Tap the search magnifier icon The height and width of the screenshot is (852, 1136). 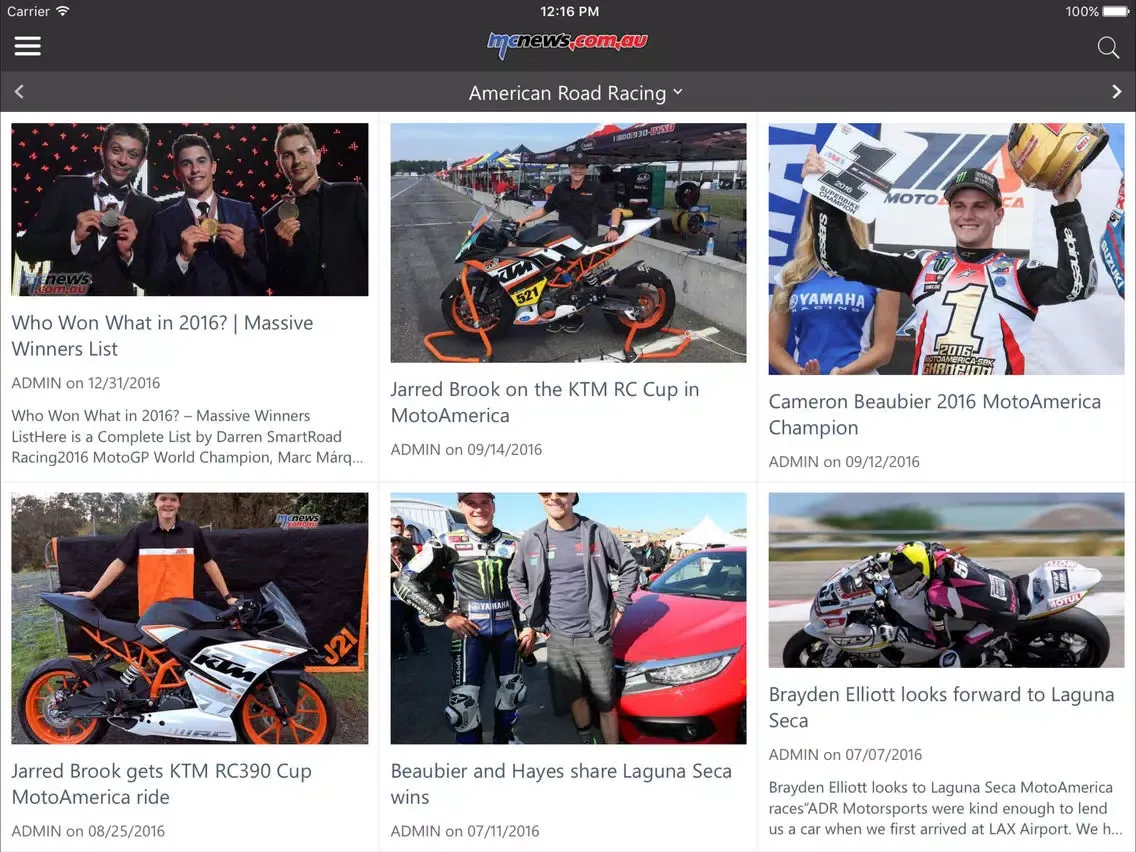click(1108, 47)
